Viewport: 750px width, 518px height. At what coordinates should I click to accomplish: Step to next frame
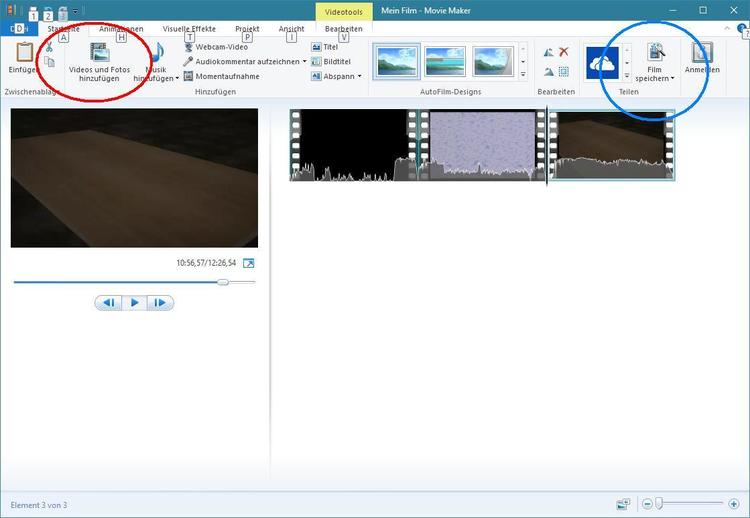click(x=160, y=303)
